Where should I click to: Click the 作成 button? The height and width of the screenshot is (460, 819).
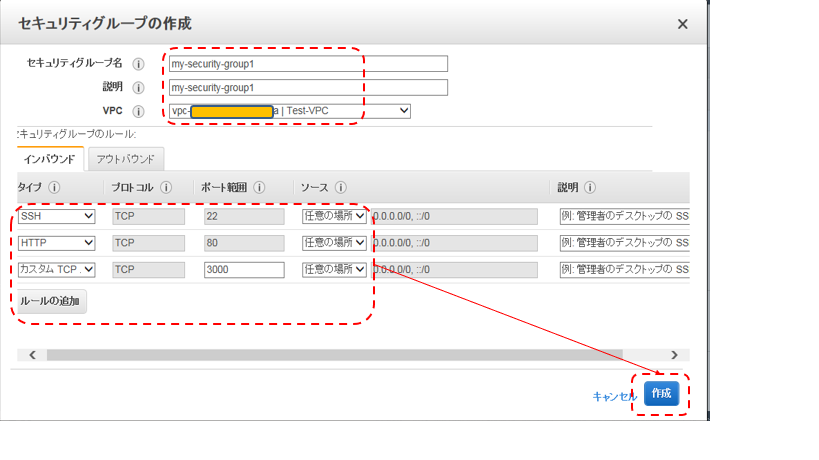pyautogui.click(x=661, y=394)
